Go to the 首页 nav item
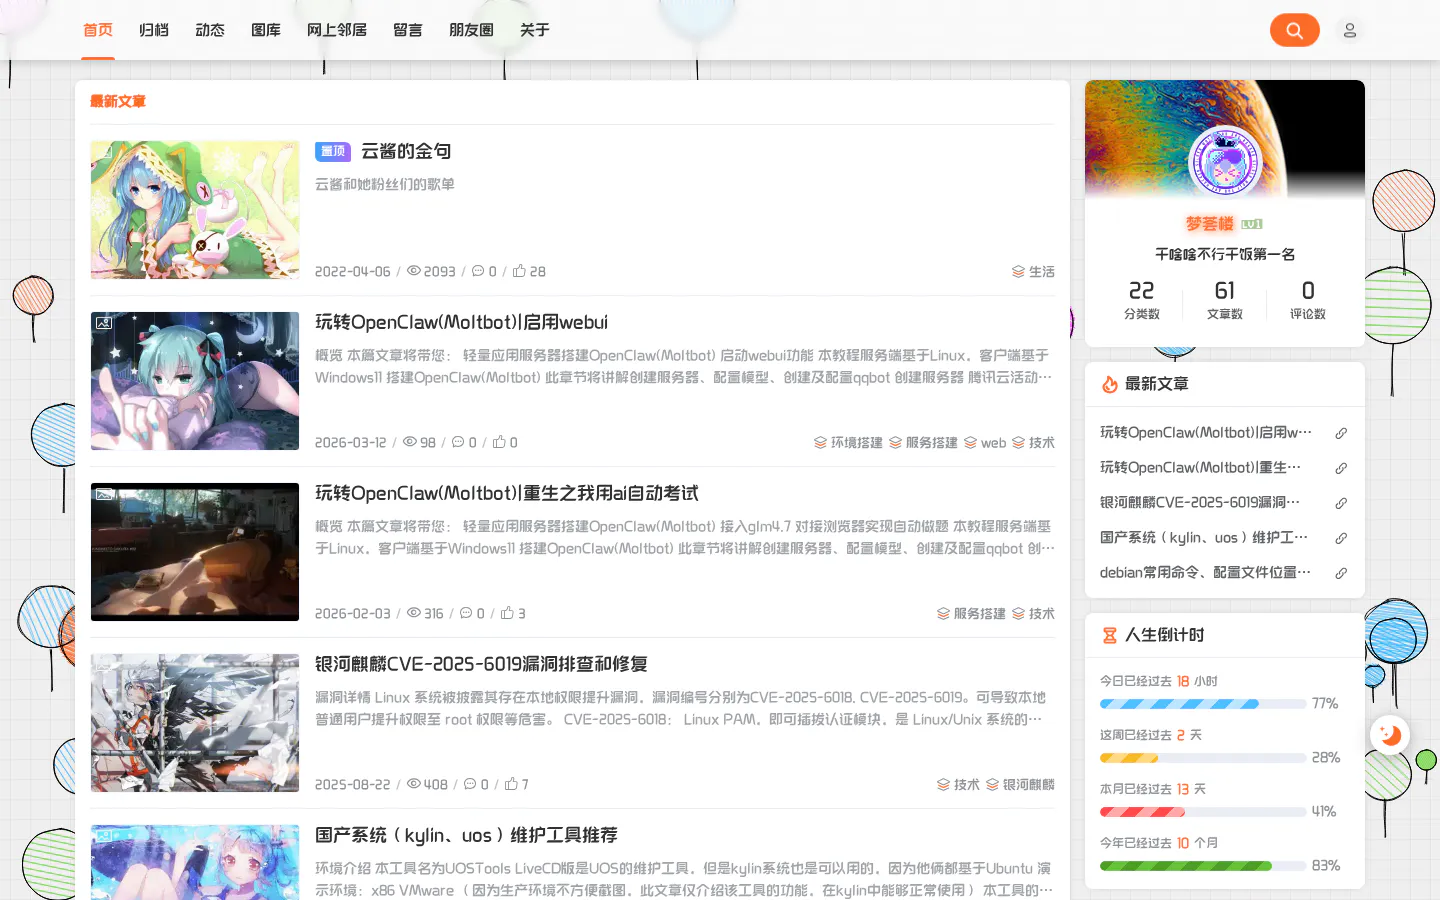 coord(98,30)
